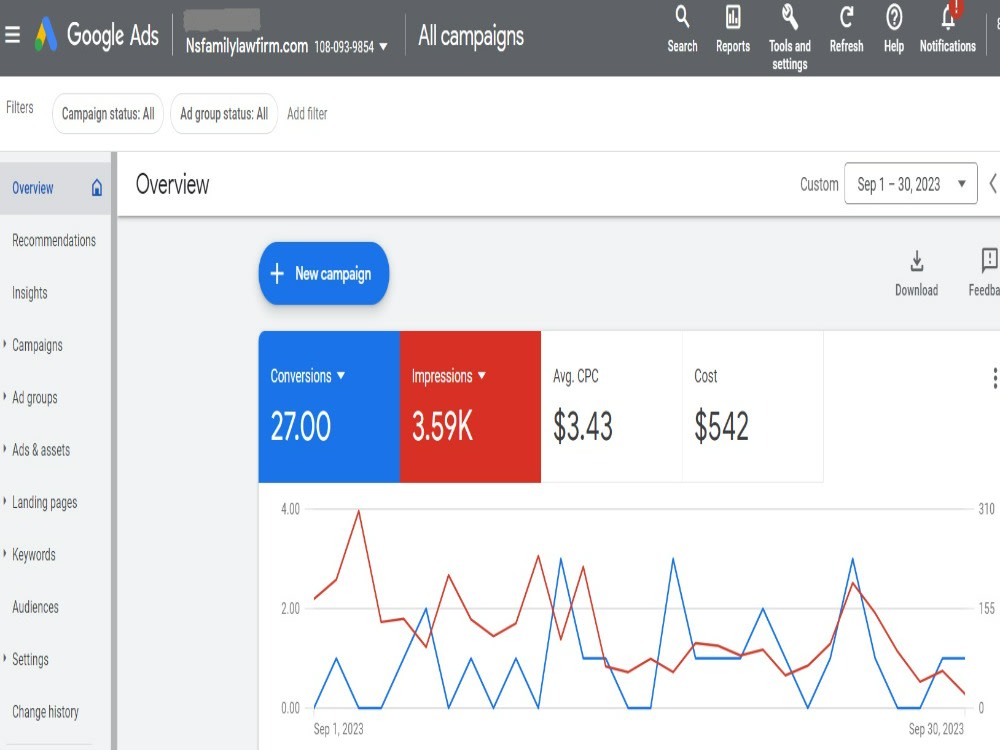The height and width of the screenshot is (750, 1000).
Task: Open the hamburger main menu
Action: pos(12,34)
